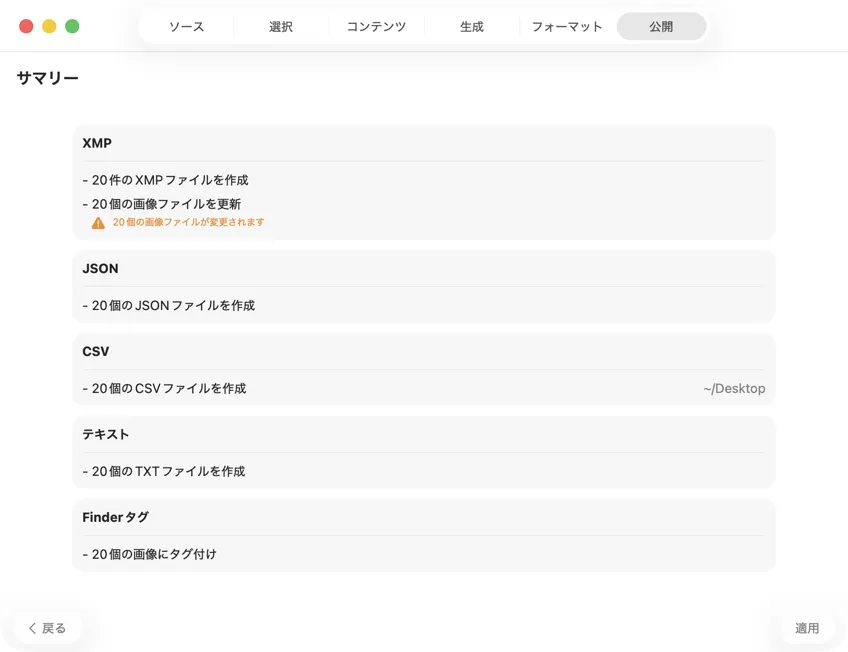
Task: Click the CSV section header
Action: pyautogui.click(x=96, y=351)
